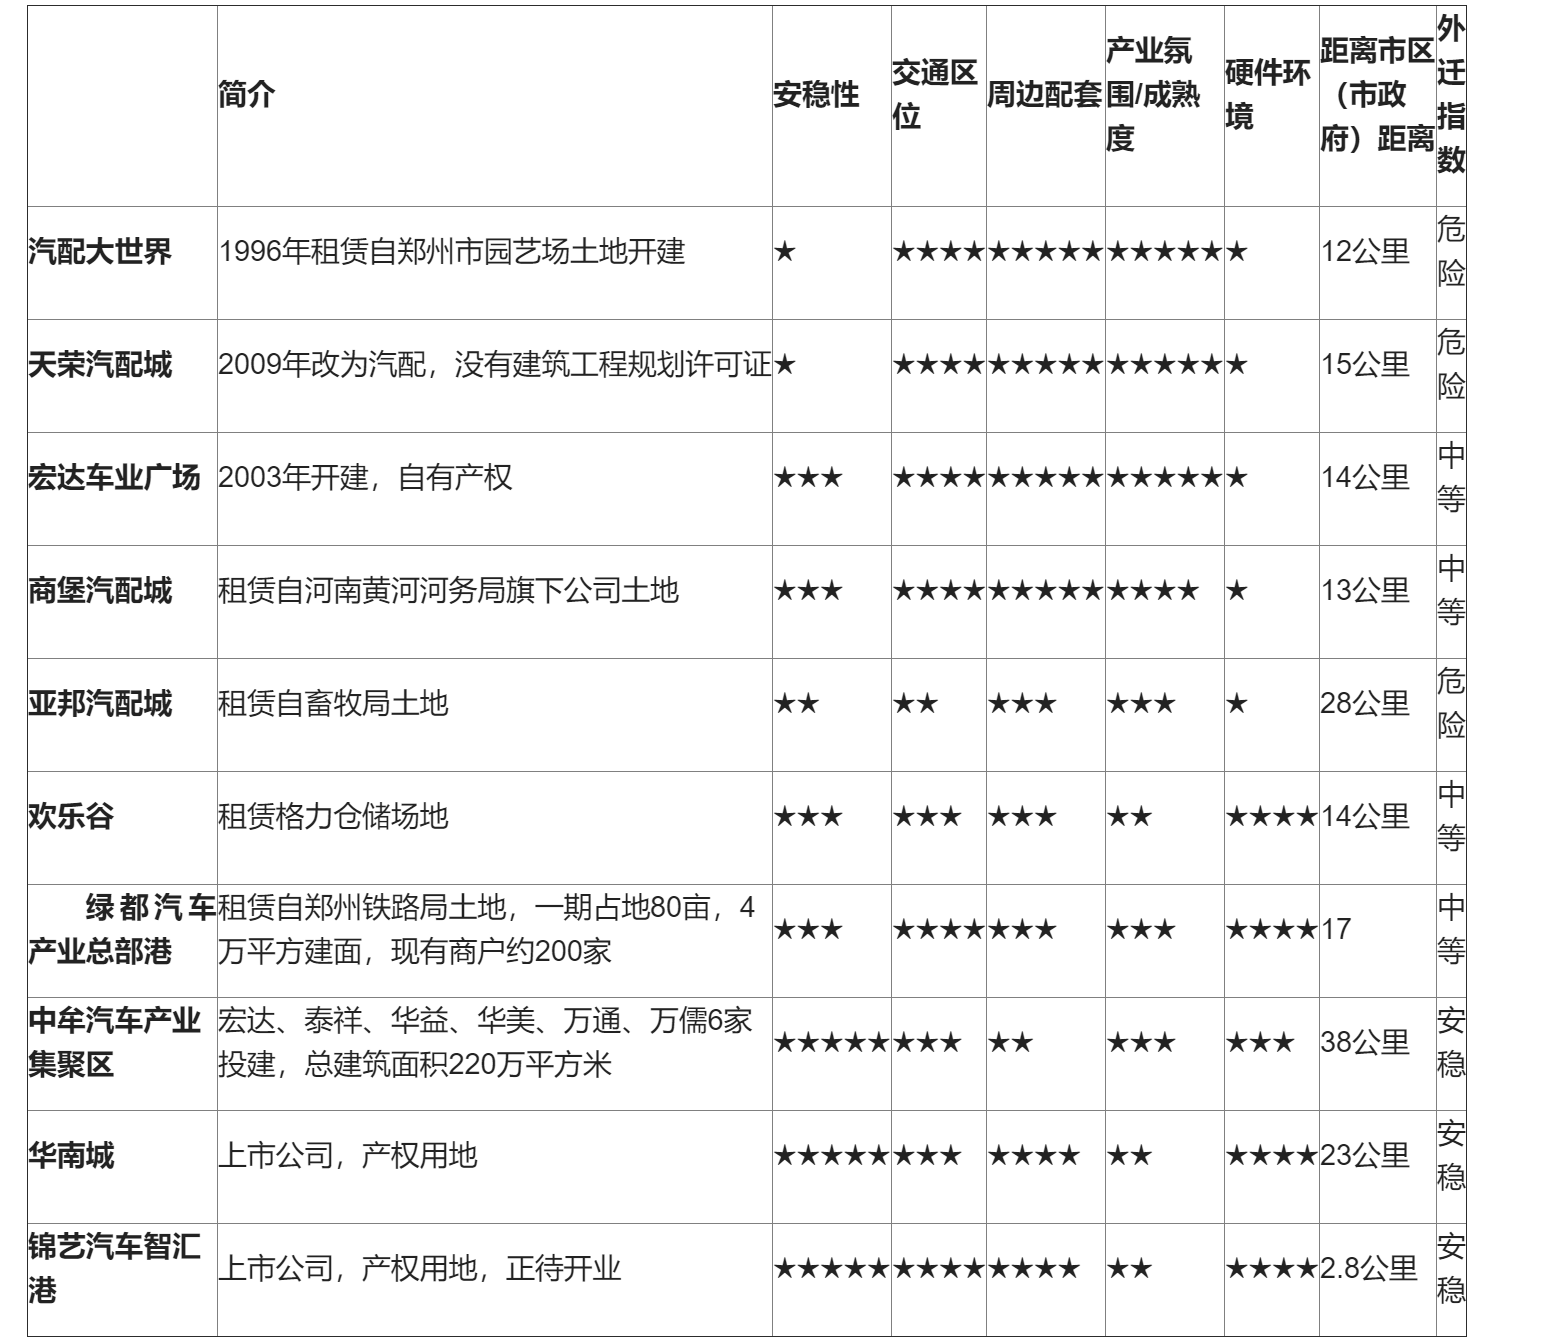Viewport: 1566px width, 1341px height.
Task: Select the 亚邦汽配城 row name
Action: coord(100,704)
